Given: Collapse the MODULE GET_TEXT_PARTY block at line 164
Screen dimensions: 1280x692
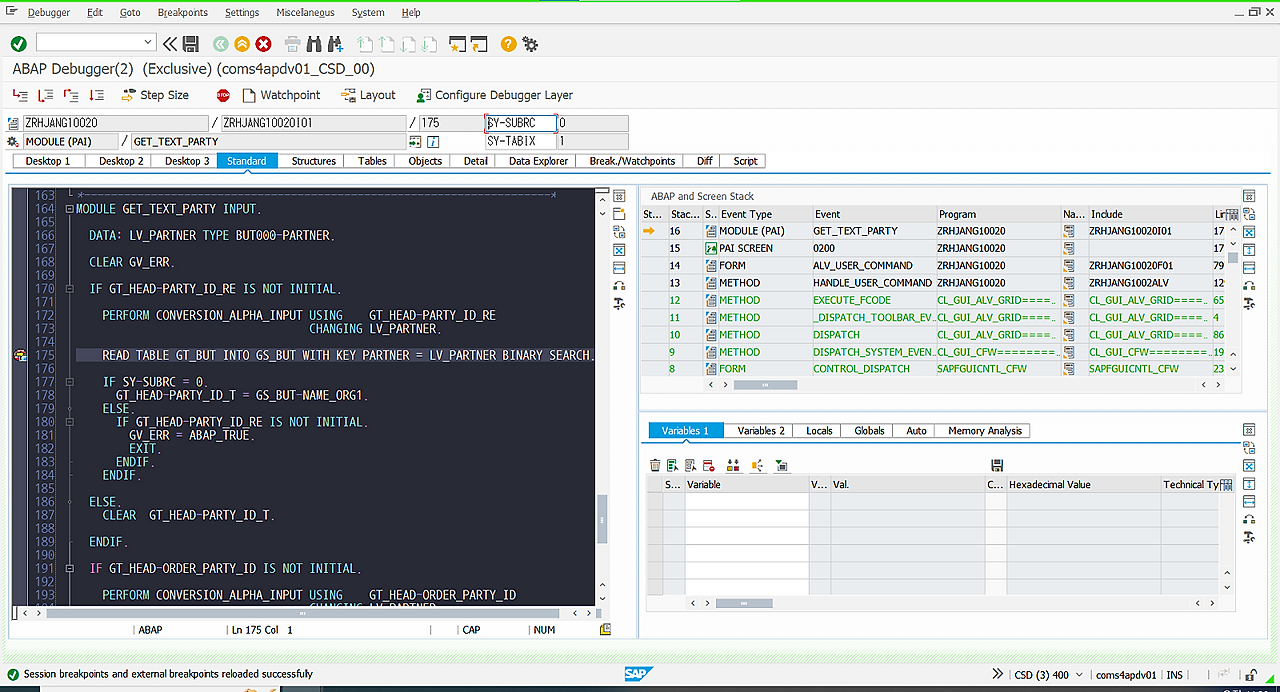Looking at the screenshot, I should click(x=68, y=209).
